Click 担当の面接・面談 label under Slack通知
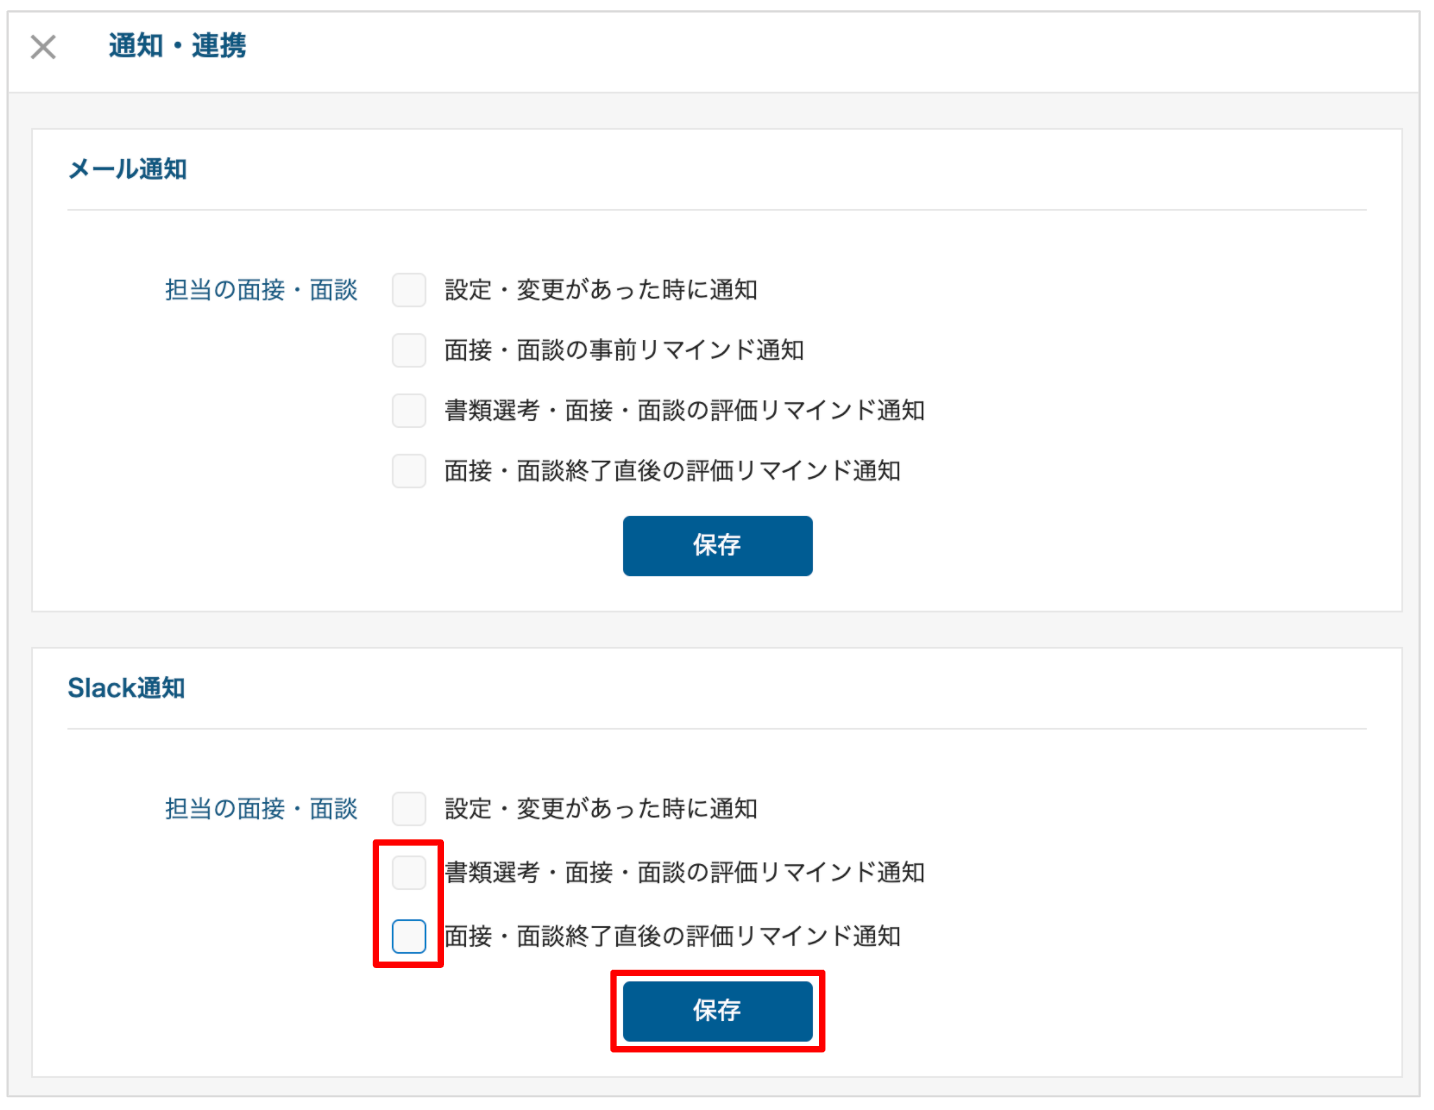Image resolution: width=1434 pixels, height=1110 pixels. 261,808
